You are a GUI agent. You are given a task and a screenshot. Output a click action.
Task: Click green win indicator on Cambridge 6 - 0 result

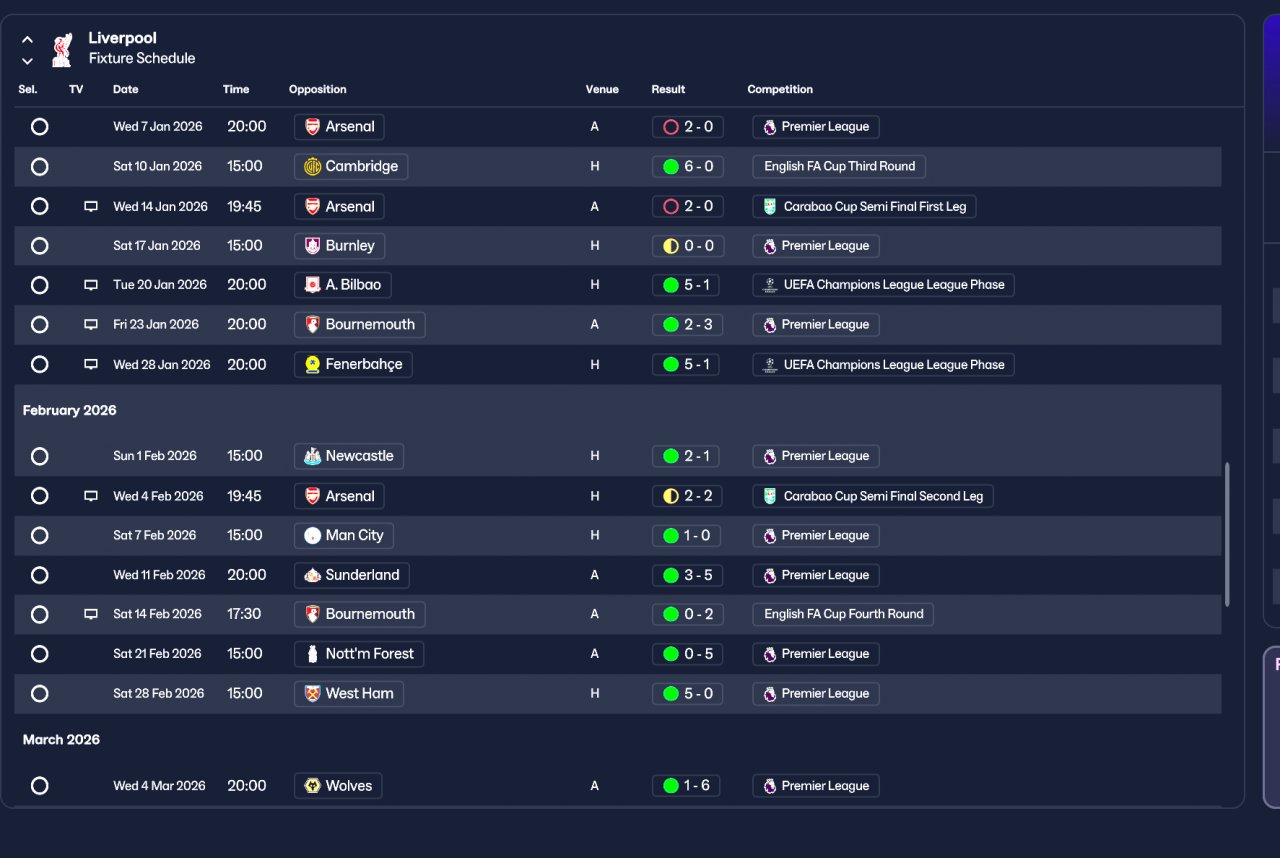(x=671, y=166)
